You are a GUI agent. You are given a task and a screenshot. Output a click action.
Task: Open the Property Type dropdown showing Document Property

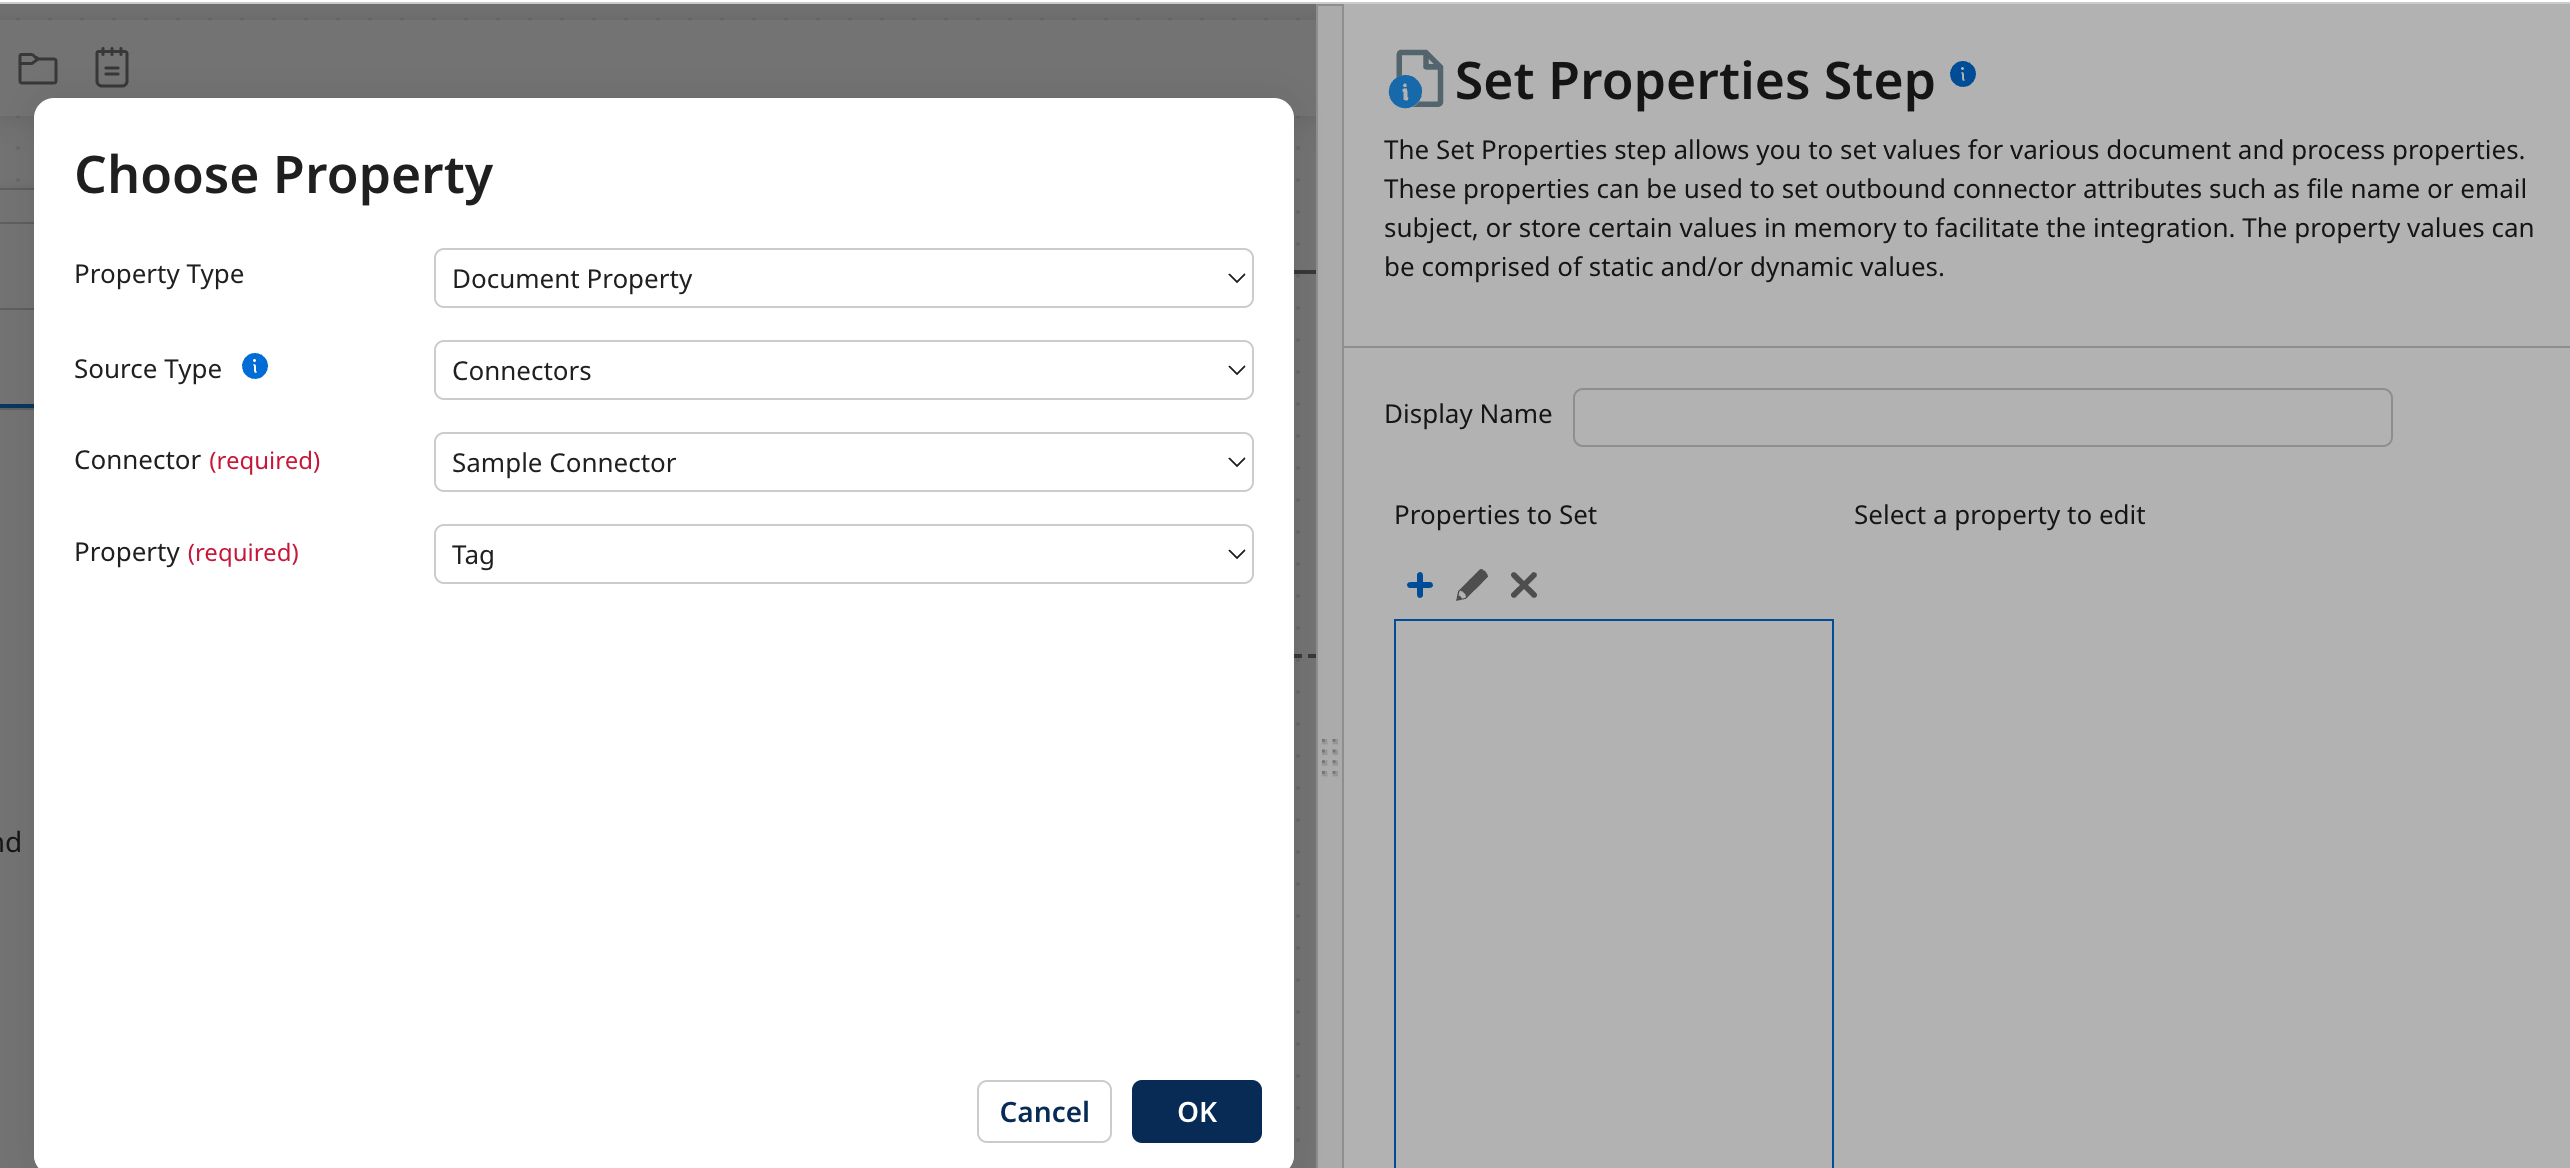click(x=843, y=278)
